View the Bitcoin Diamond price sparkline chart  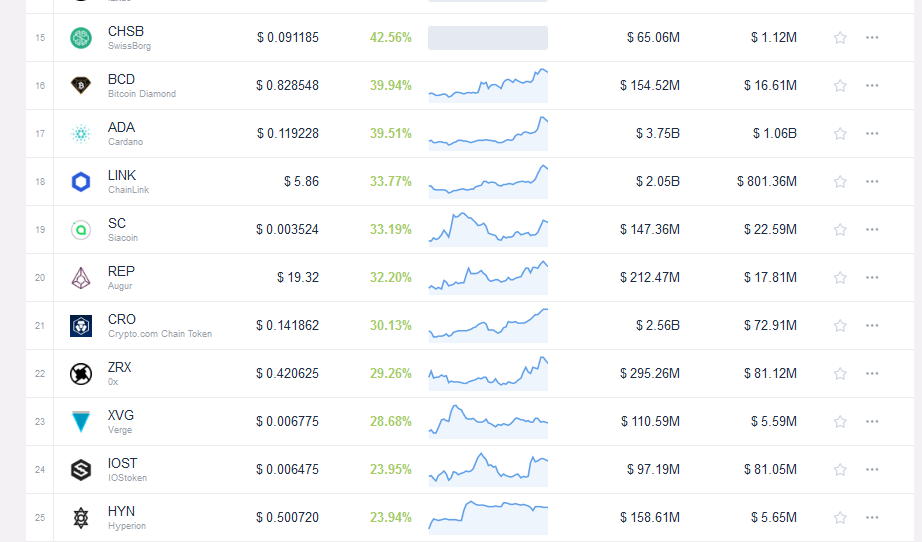click(488, 86)
